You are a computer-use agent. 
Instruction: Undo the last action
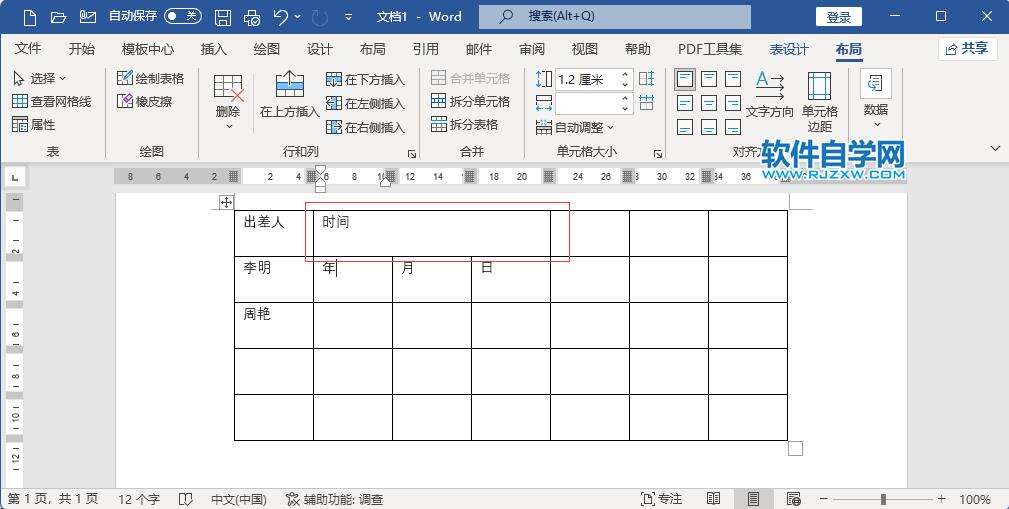pyautogui.click(x=281, y=17)
